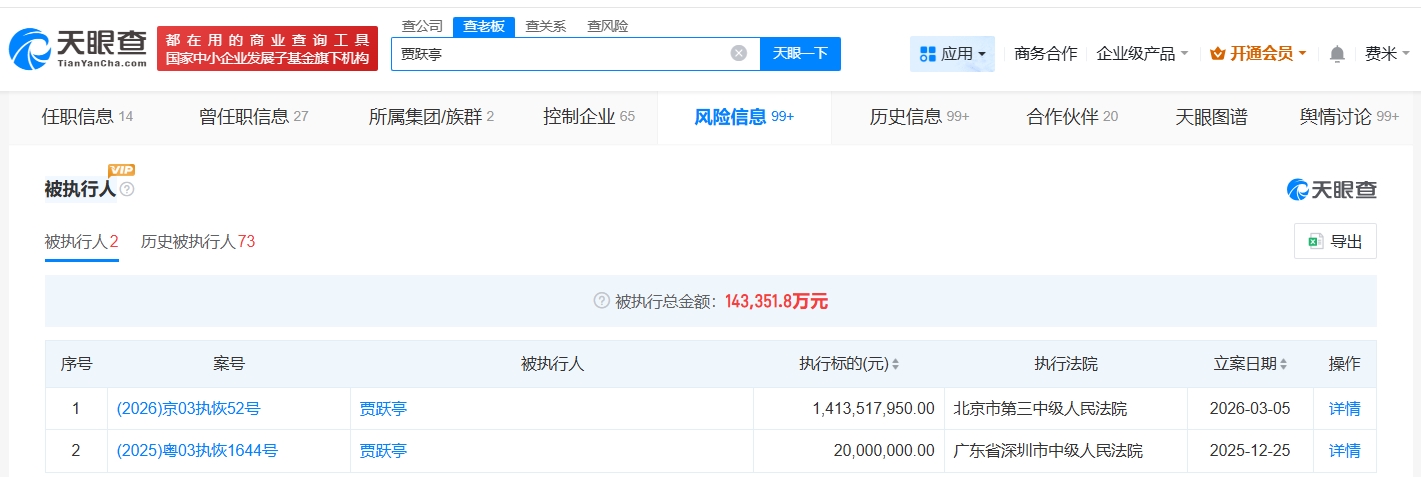Switch to the 任职信息 tab
The width and height of the screenshot is (1421, 477).
(87, 117)
